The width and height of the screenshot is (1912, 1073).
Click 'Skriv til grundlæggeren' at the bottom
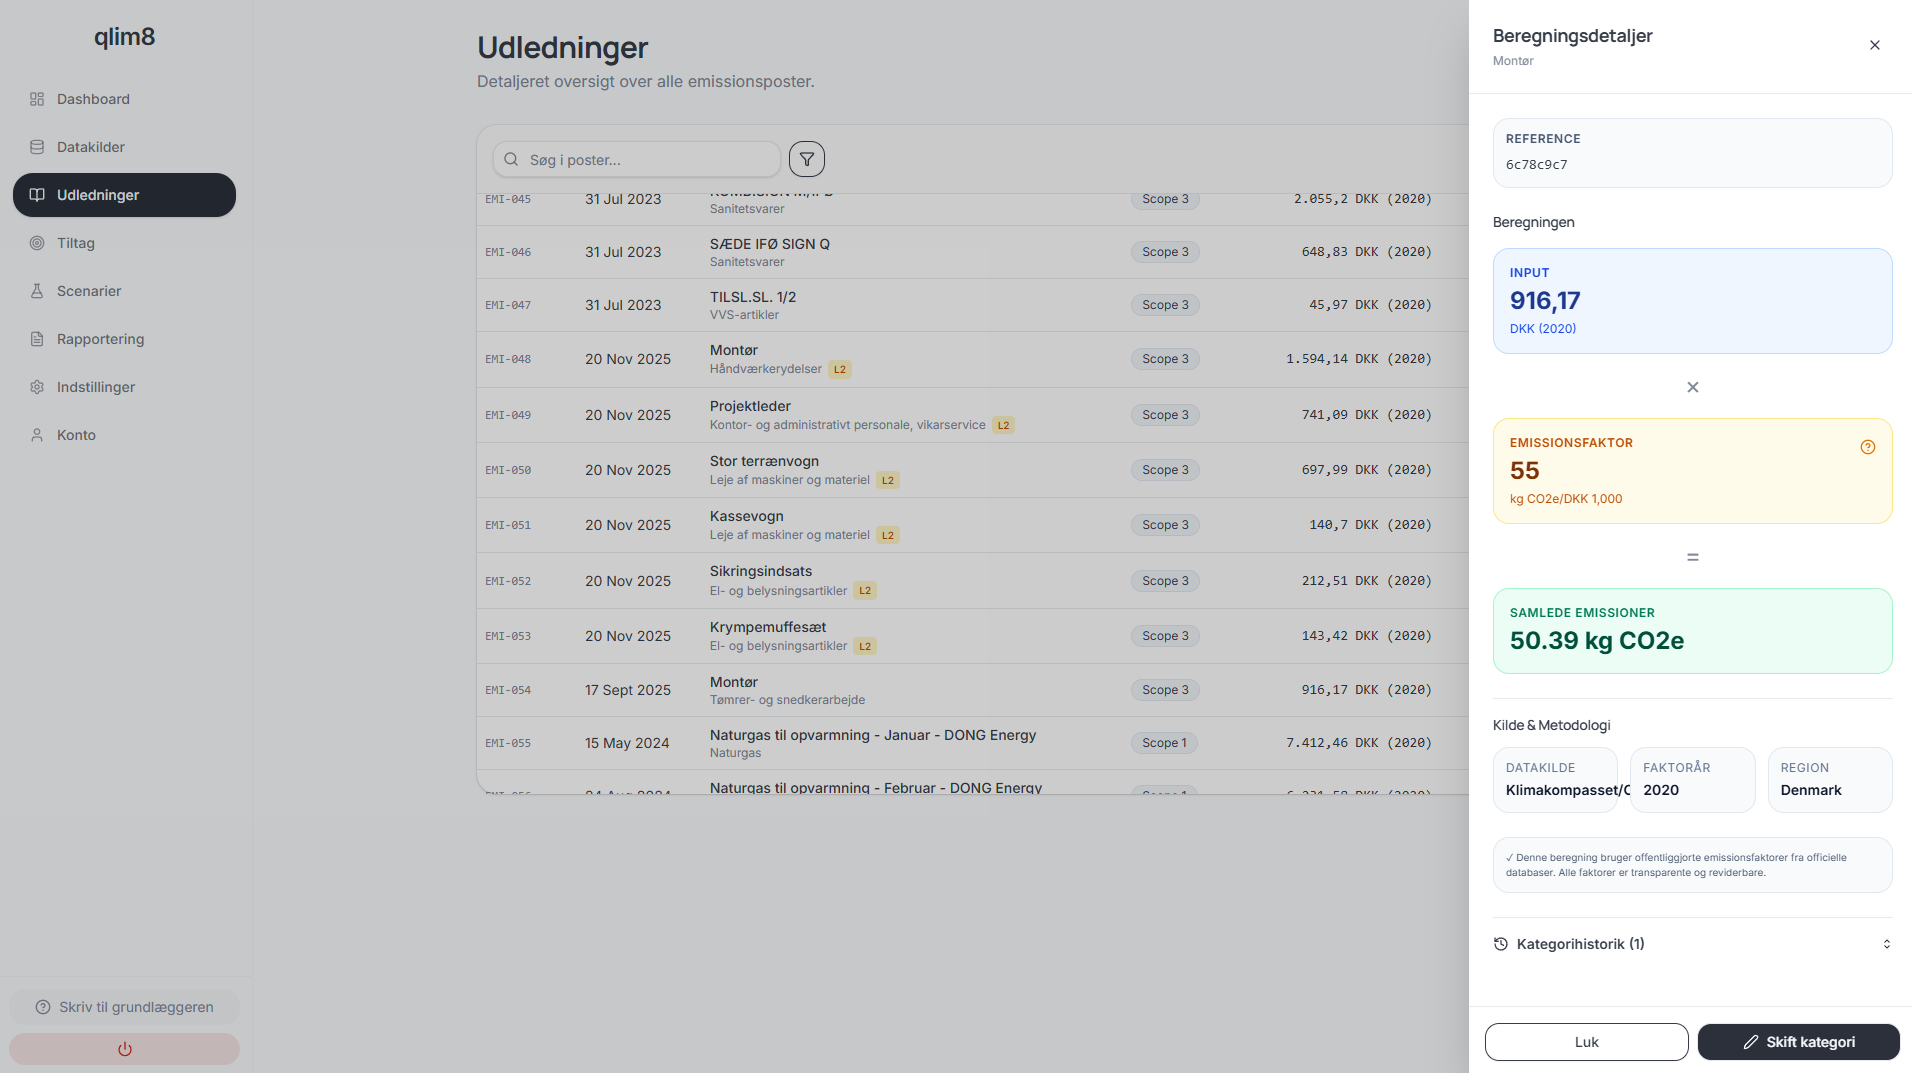coord(124,1007)
